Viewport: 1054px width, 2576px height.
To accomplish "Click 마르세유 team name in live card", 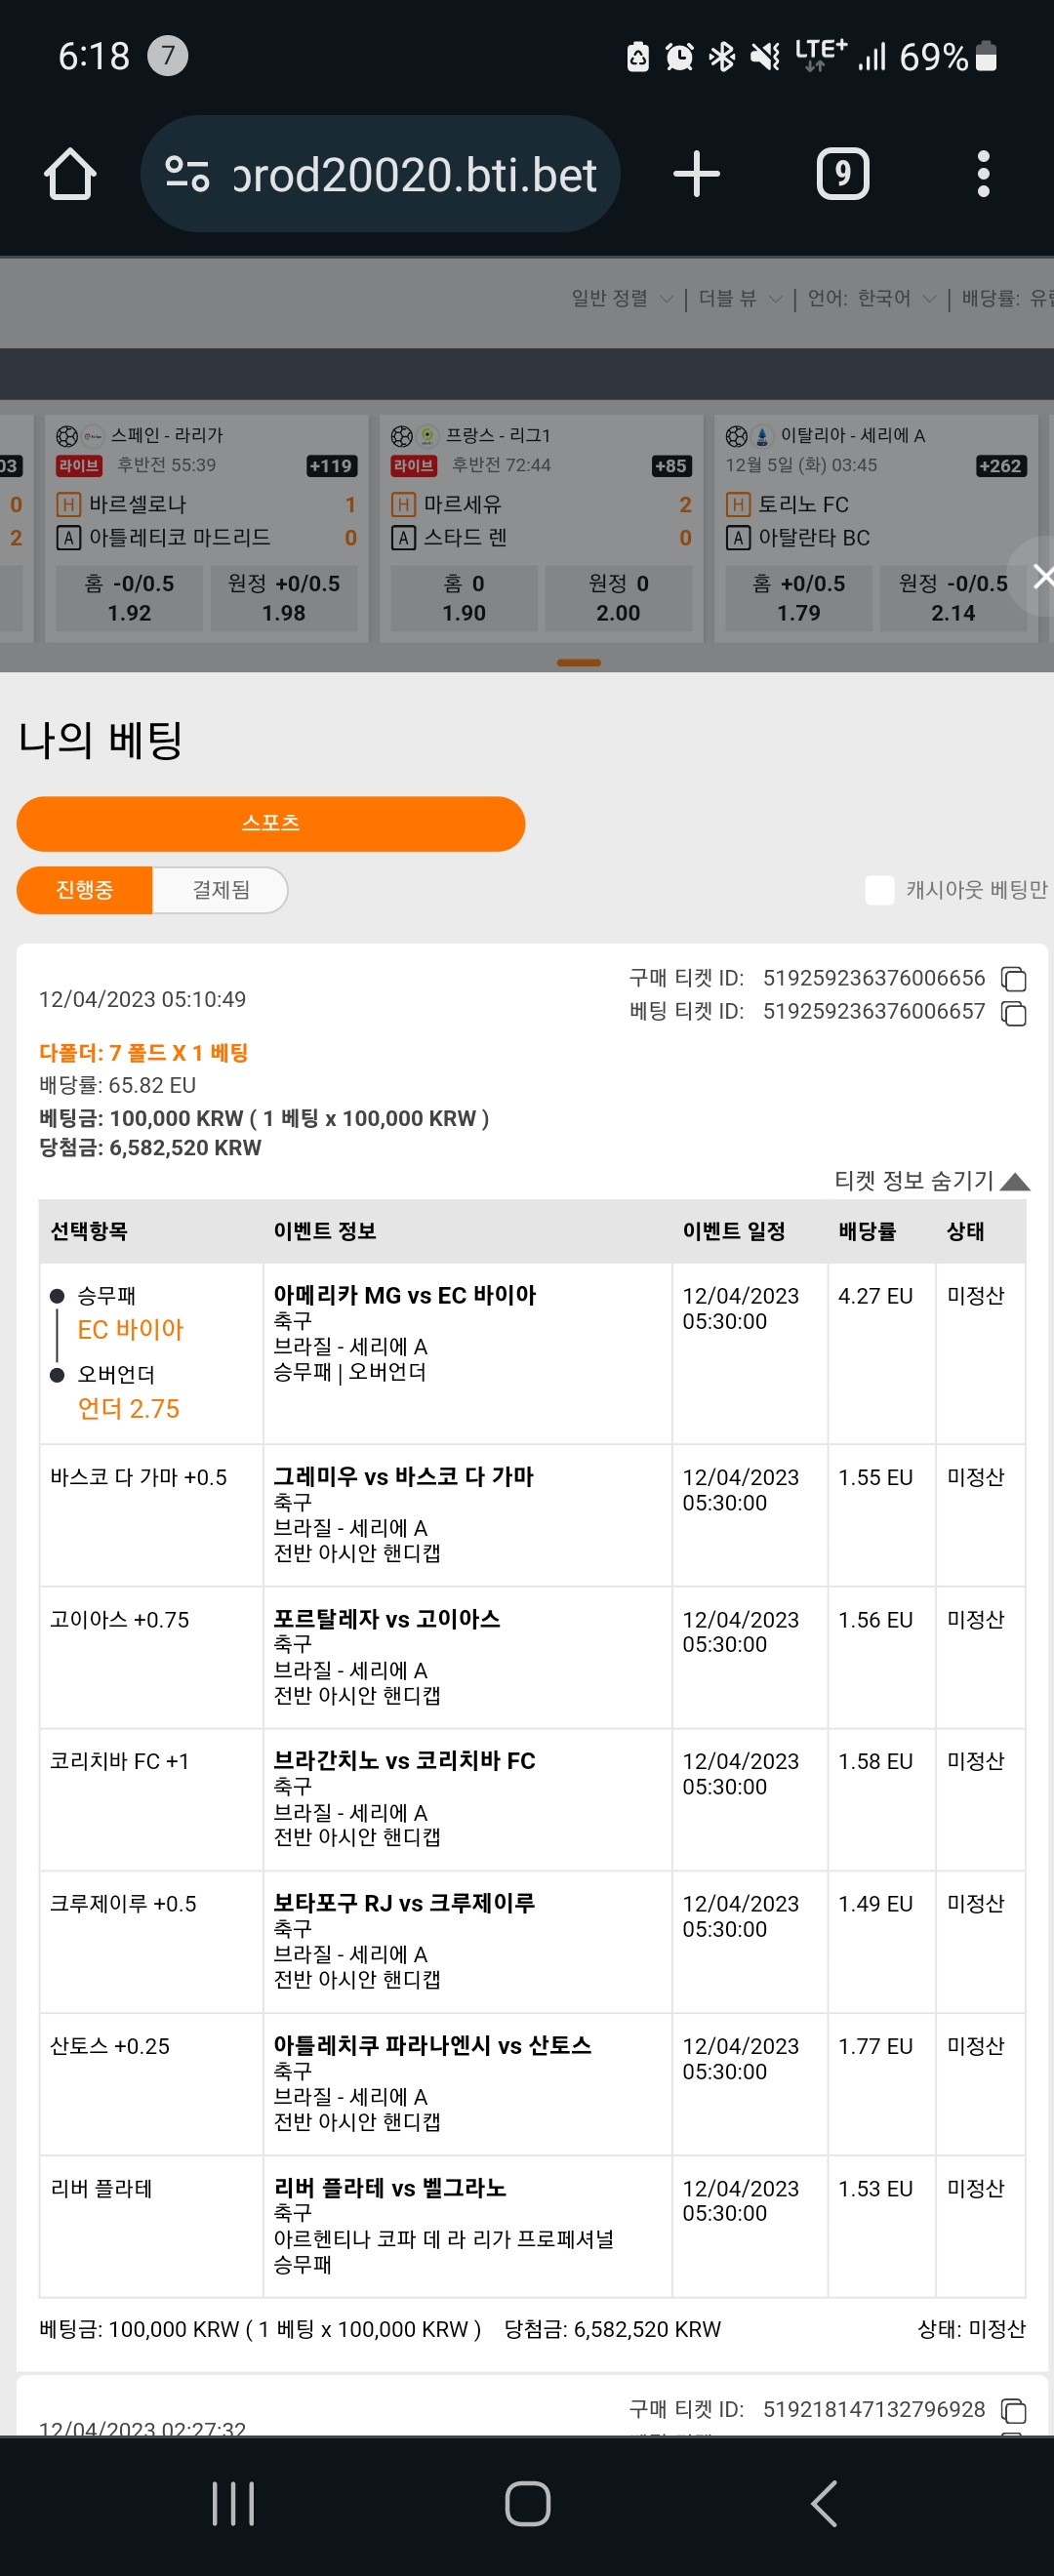I will point(463,505).
